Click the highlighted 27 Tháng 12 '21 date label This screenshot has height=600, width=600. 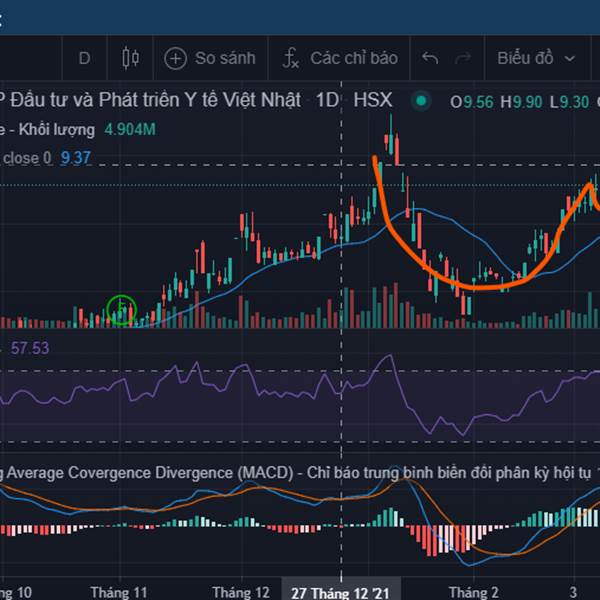pyautogui.click(x=340, y=592)
